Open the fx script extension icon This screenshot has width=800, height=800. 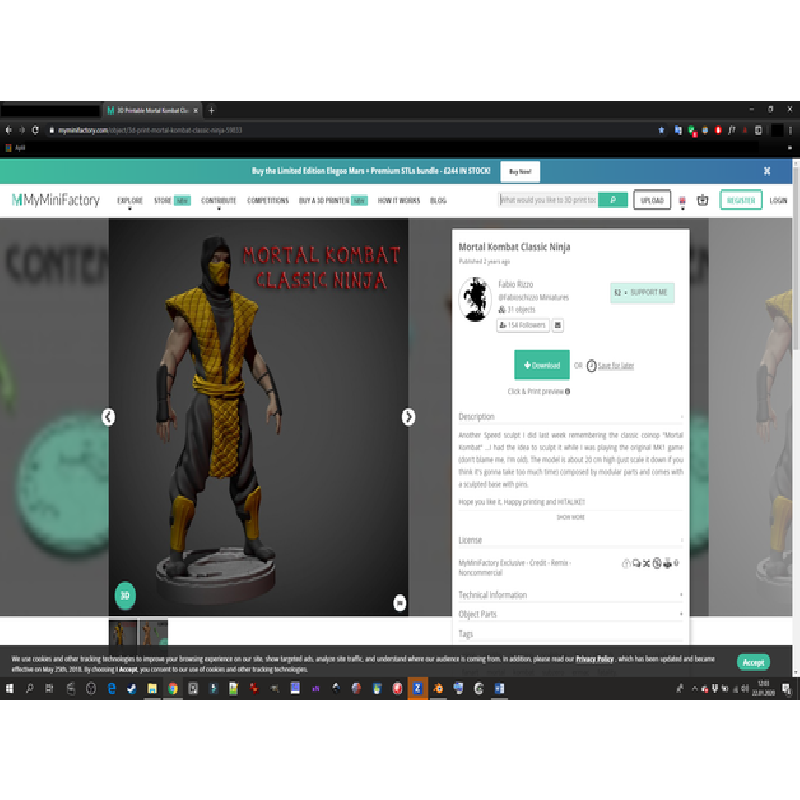click(732, 130)
